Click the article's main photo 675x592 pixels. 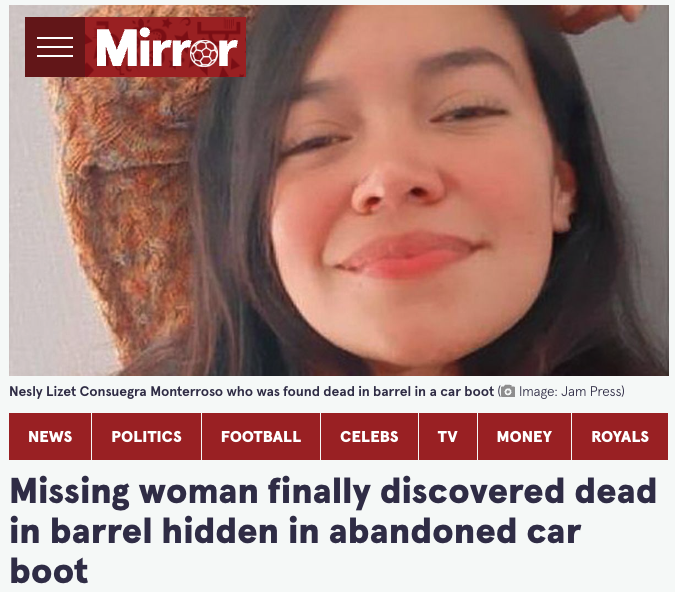click(x=339, y=190)
